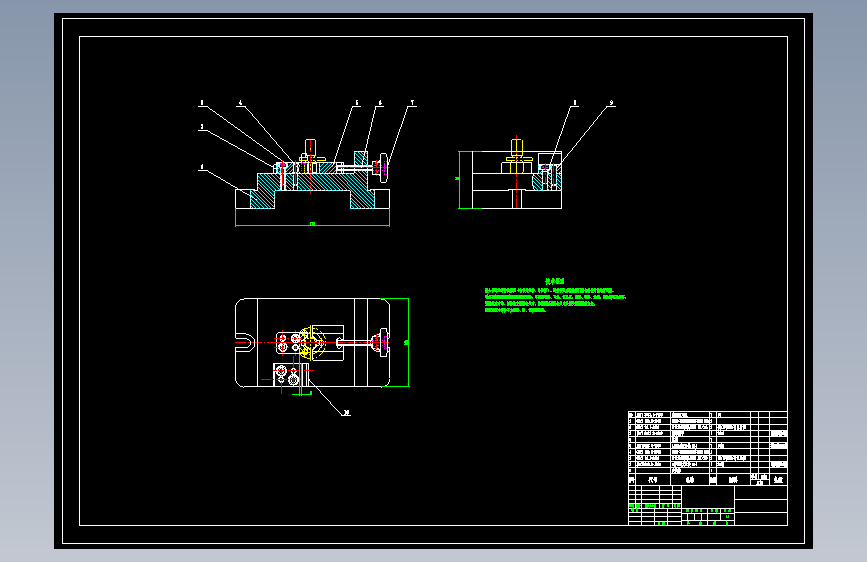
Task: Select the first line of the green technical notes
Action: (549, 290)
